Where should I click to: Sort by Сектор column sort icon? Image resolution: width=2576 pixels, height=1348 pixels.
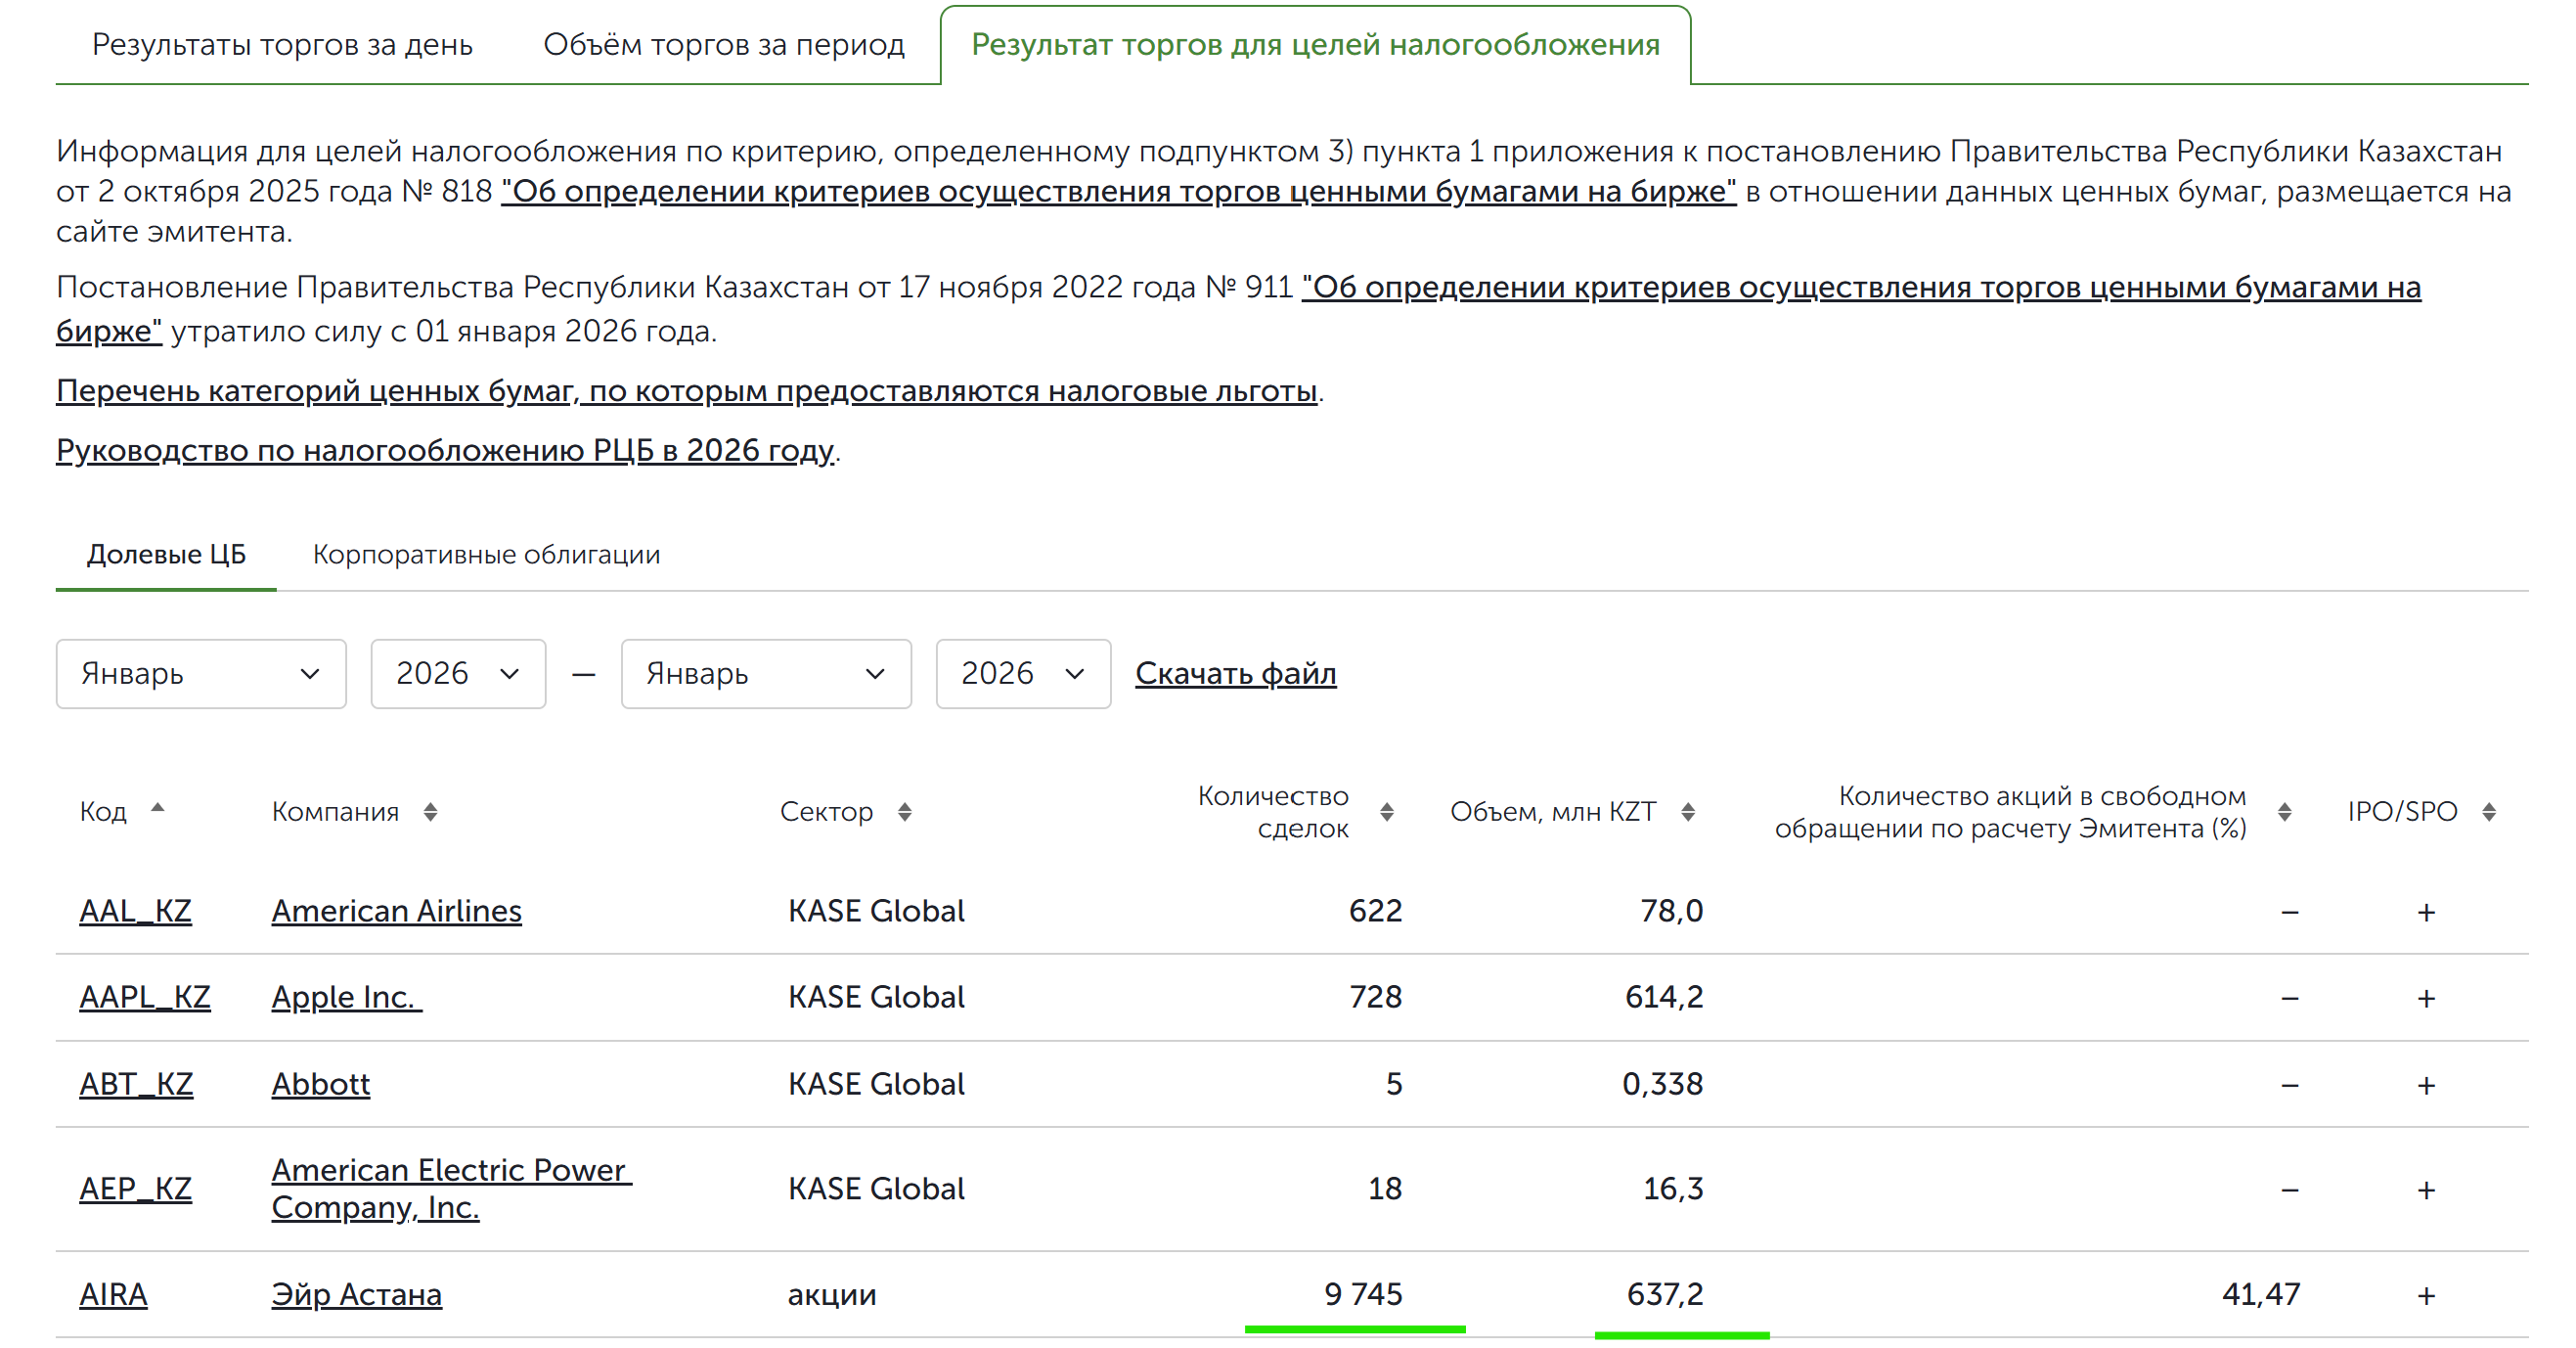tap(904, 812)
